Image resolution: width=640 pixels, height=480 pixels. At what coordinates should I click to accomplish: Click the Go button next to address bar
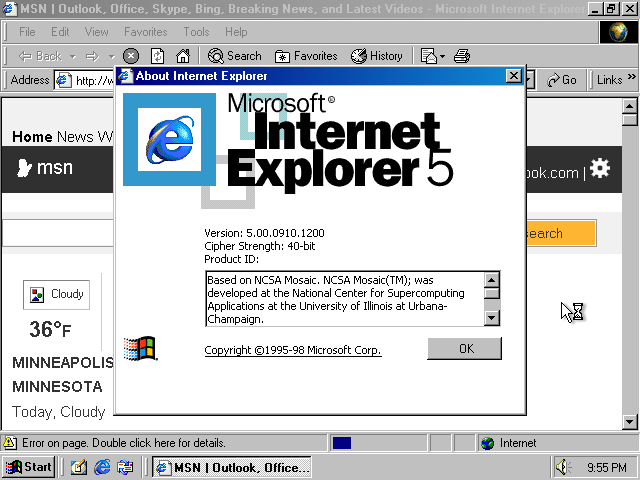(562, 80)
